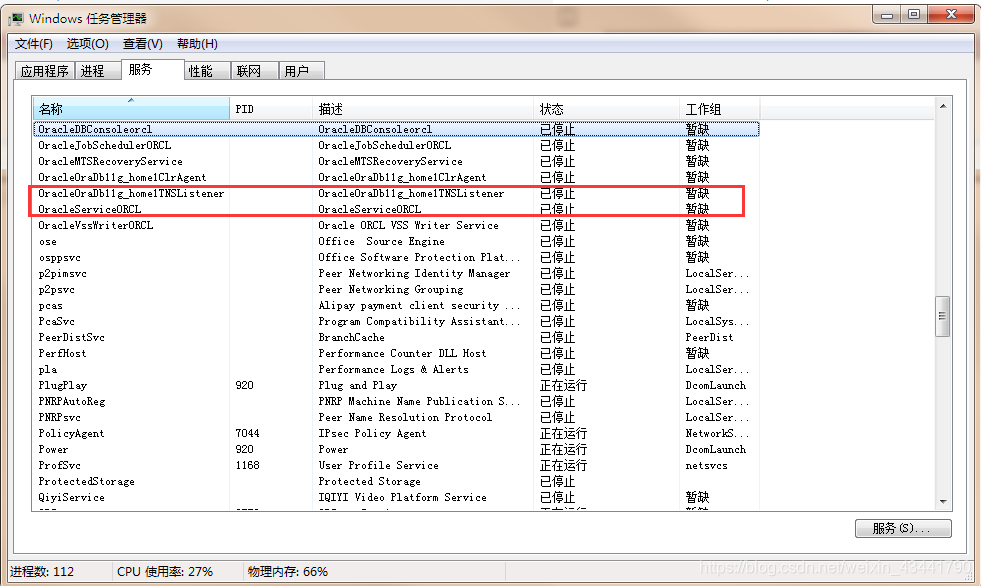The width and height of the screenshot is (981, 586).
Task: Click the Office Source Engine description
Action: tap(381, 241)
